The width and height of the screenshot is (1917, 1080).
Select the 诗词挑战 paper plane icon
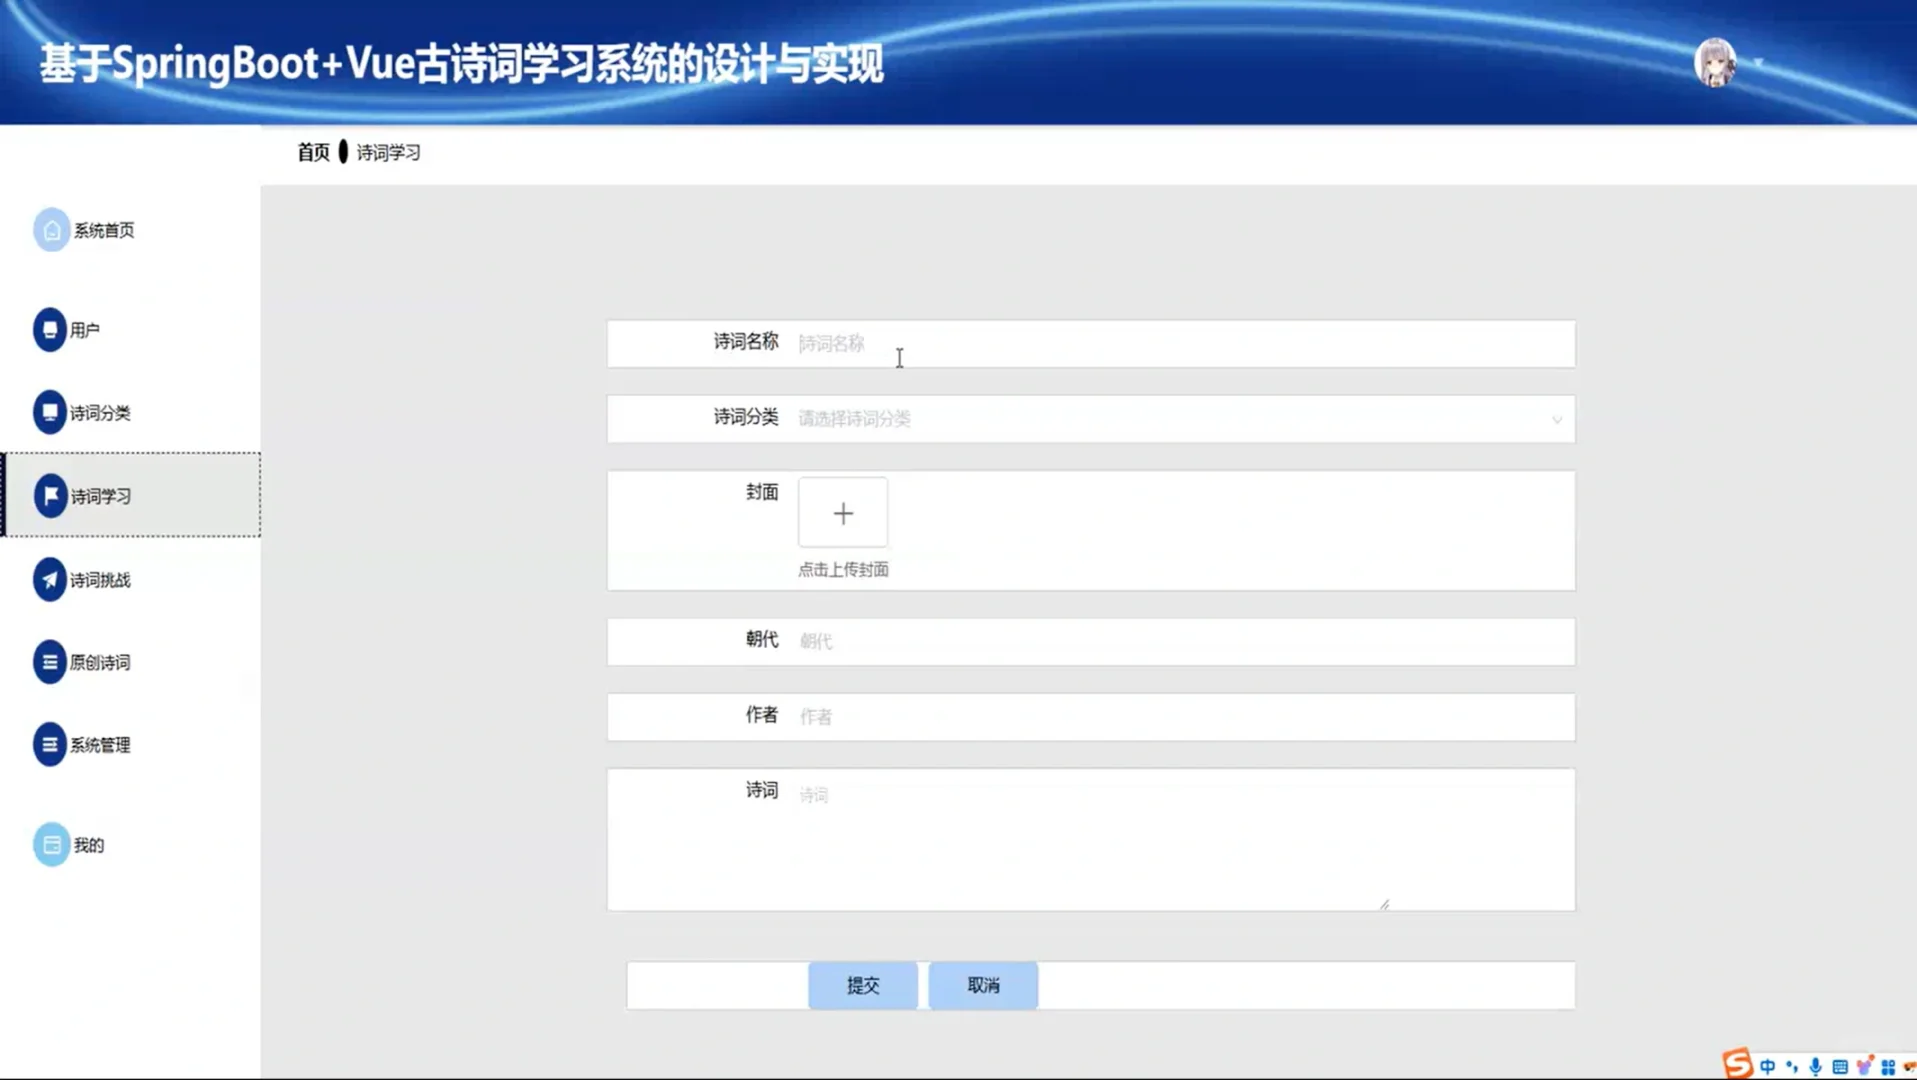51,579
